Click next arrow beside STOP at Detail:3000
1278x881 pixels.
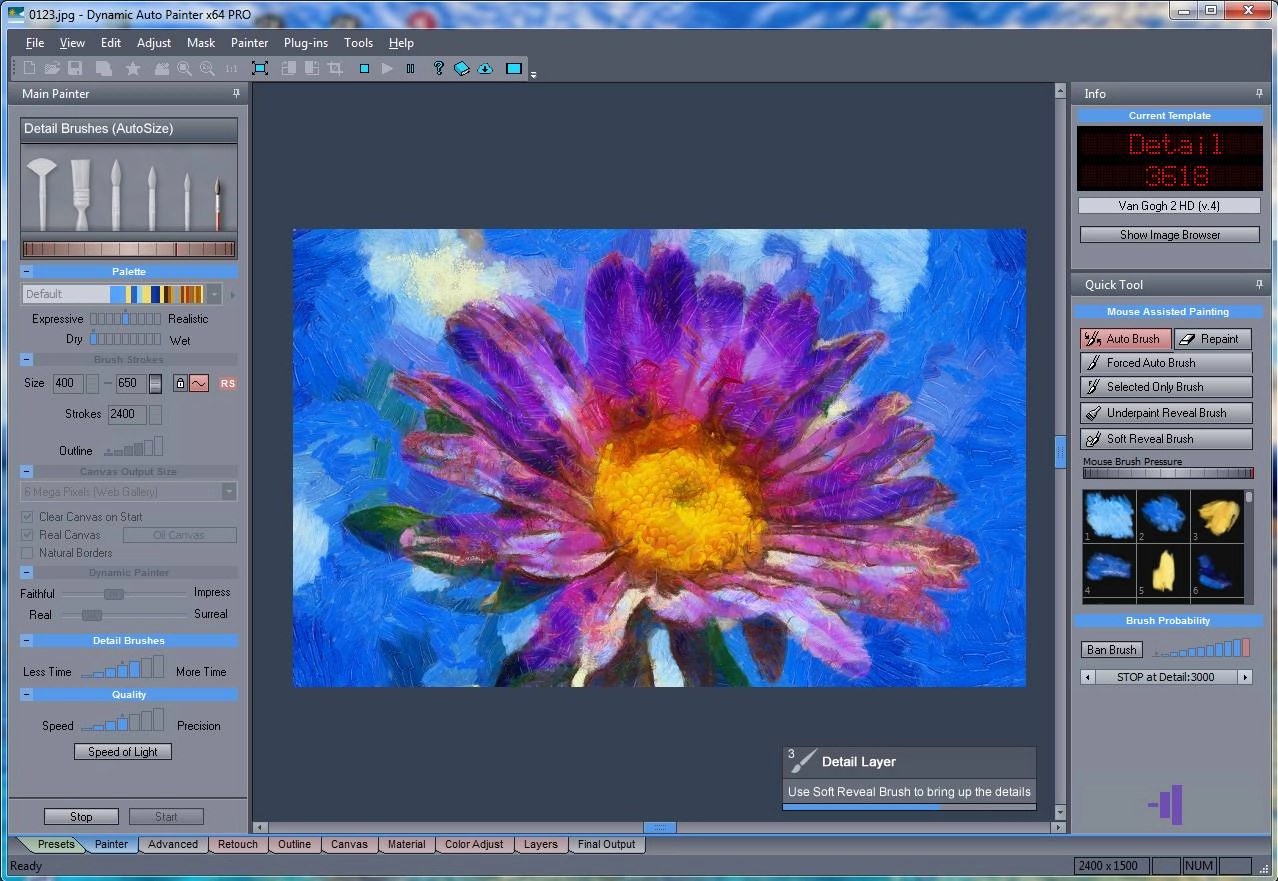1245,677
